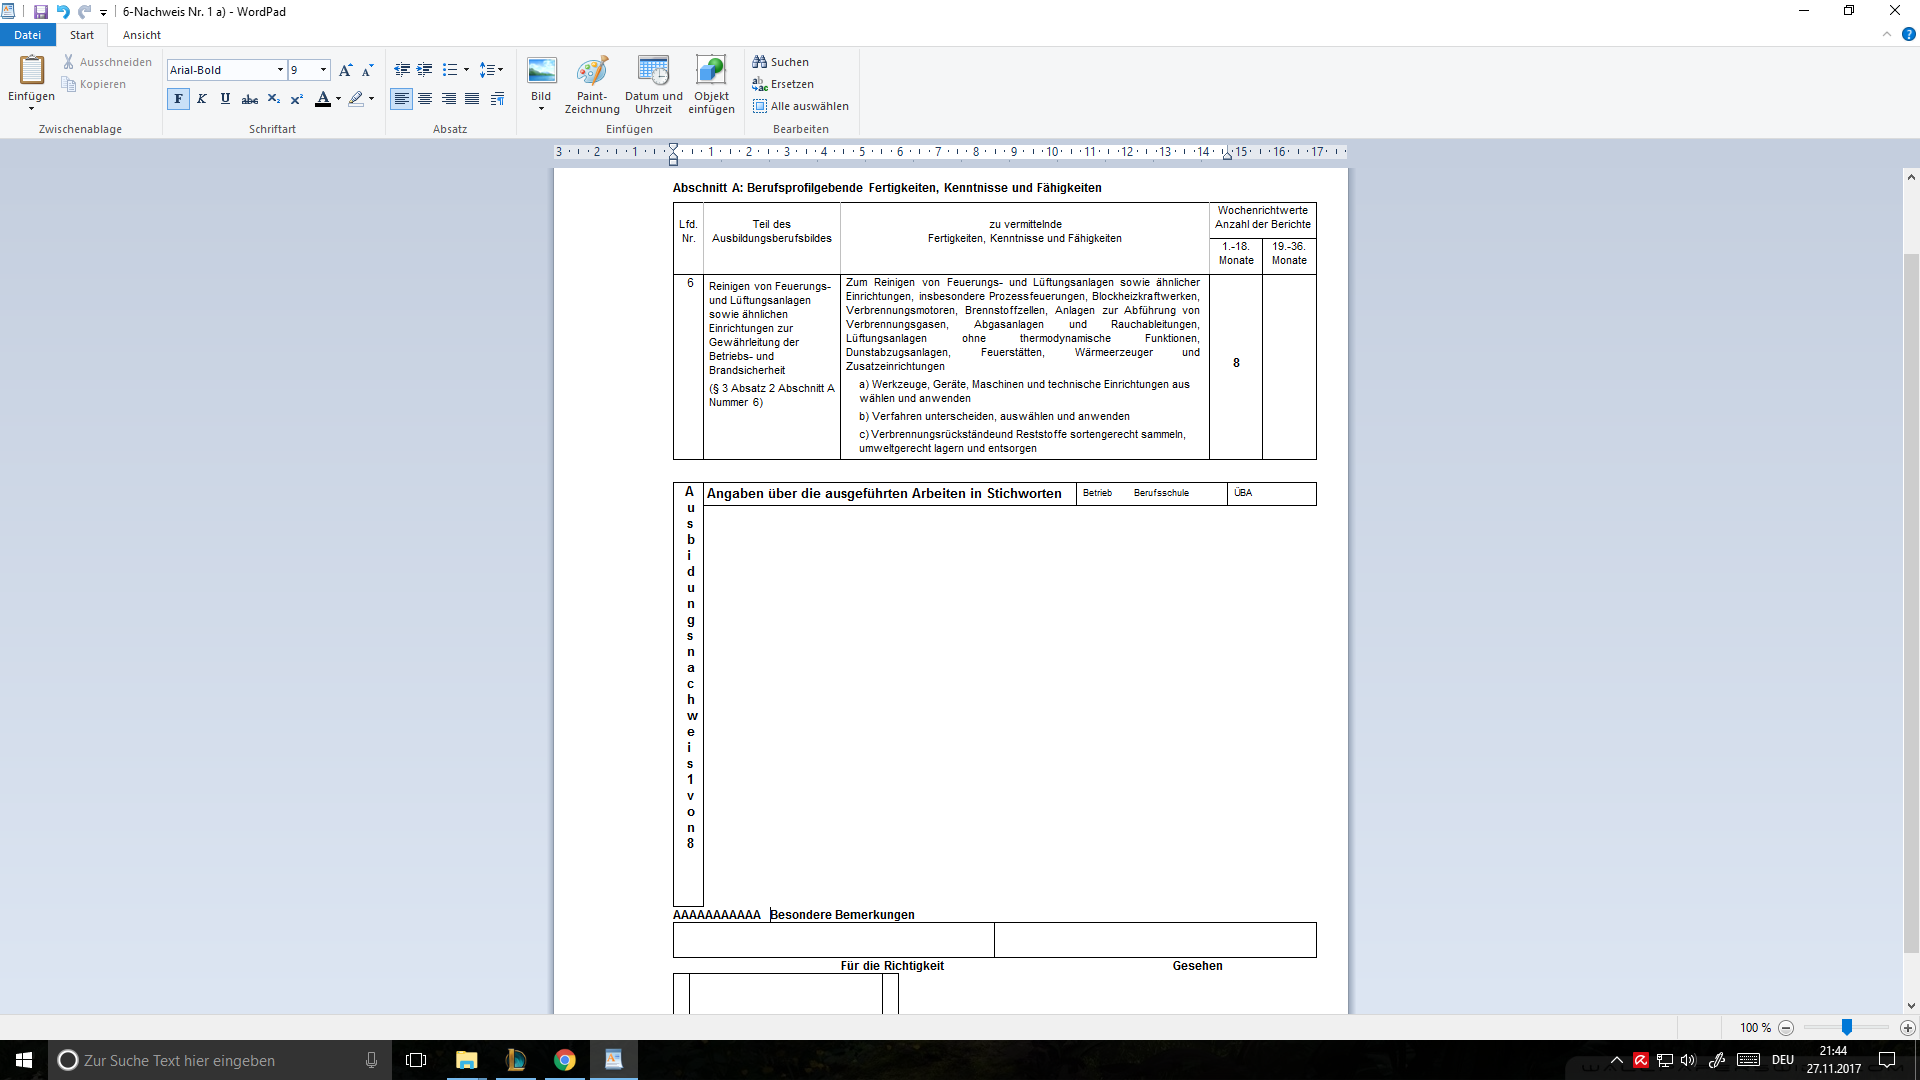Click the Einfügen paste button
The width and height of the screenshot is (1920, 1080).
pyautogui.click(x=31, y=72)
